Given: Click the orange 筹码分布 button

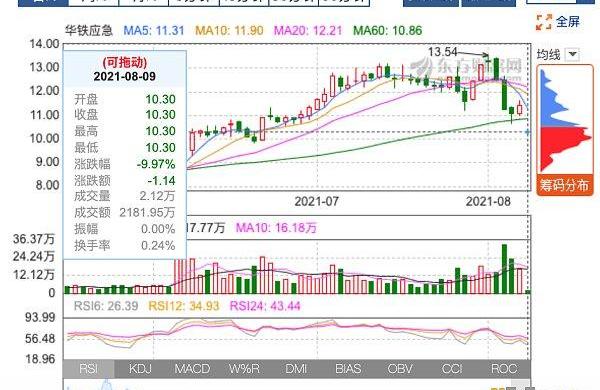Looking at the screenshot, I should 565,186.
